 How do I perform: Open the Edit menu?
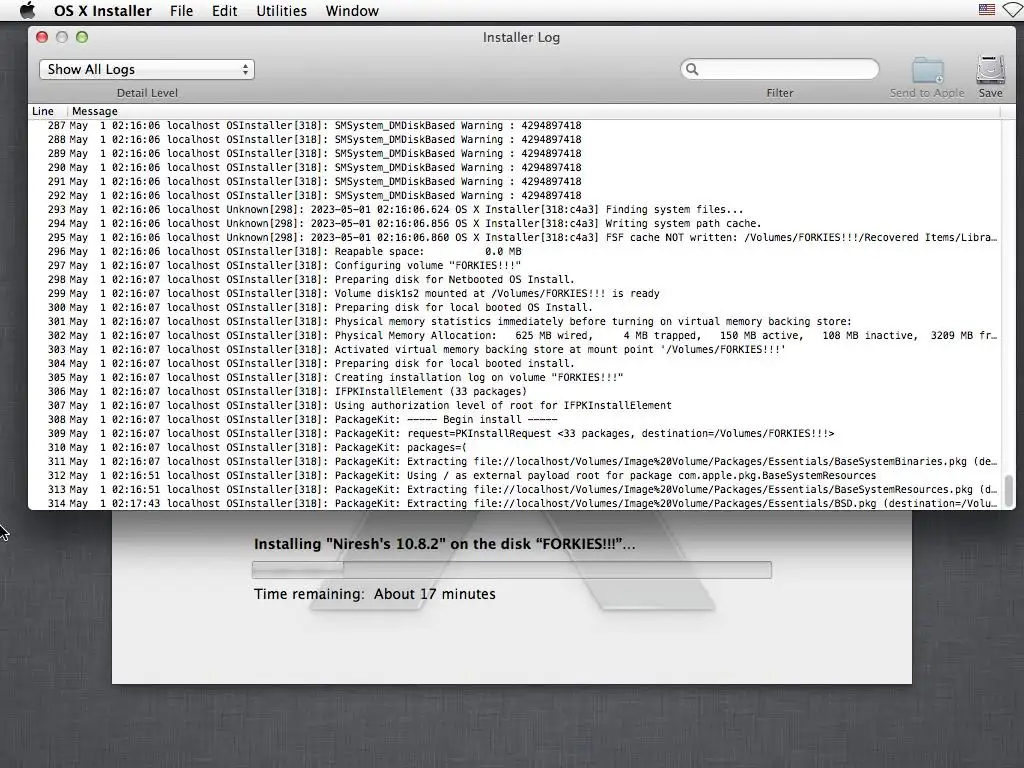click(224, 11)
